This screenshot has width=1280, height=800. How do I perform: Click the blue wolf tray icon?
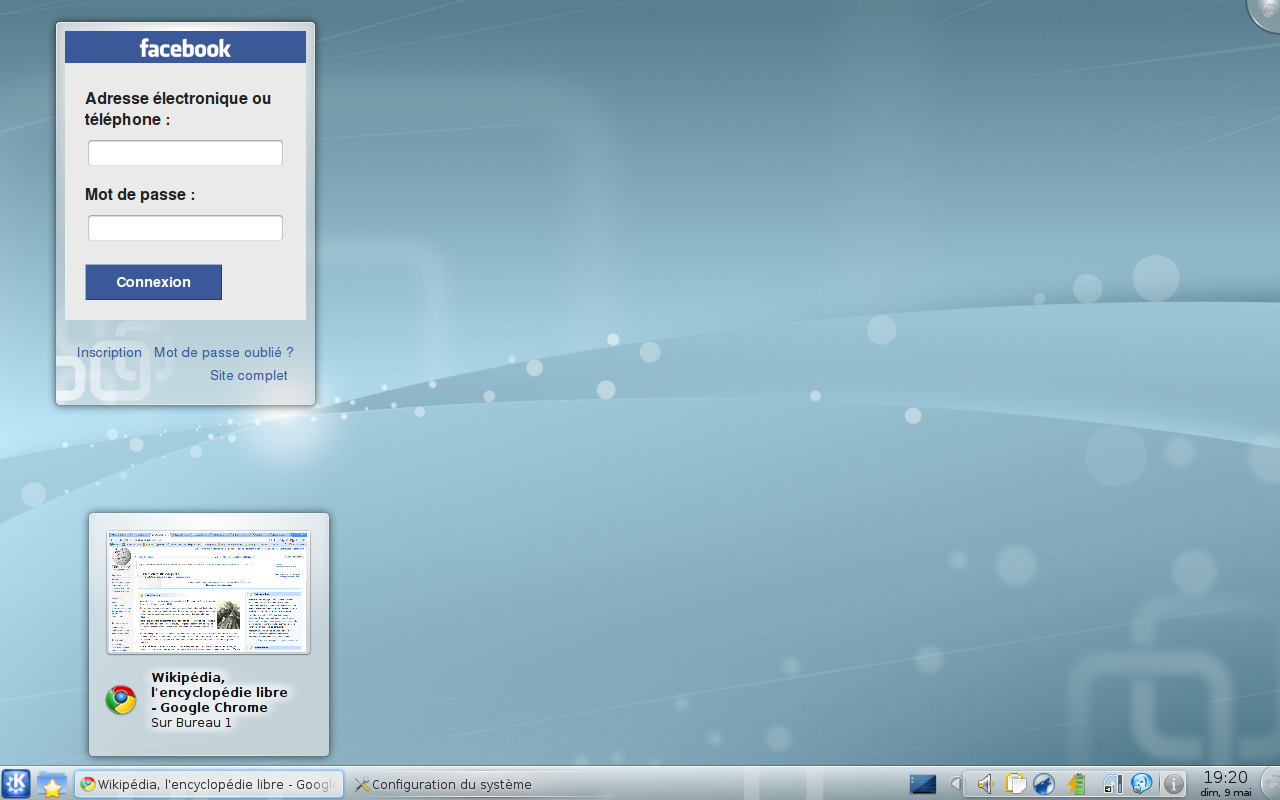coord(1044,784)
